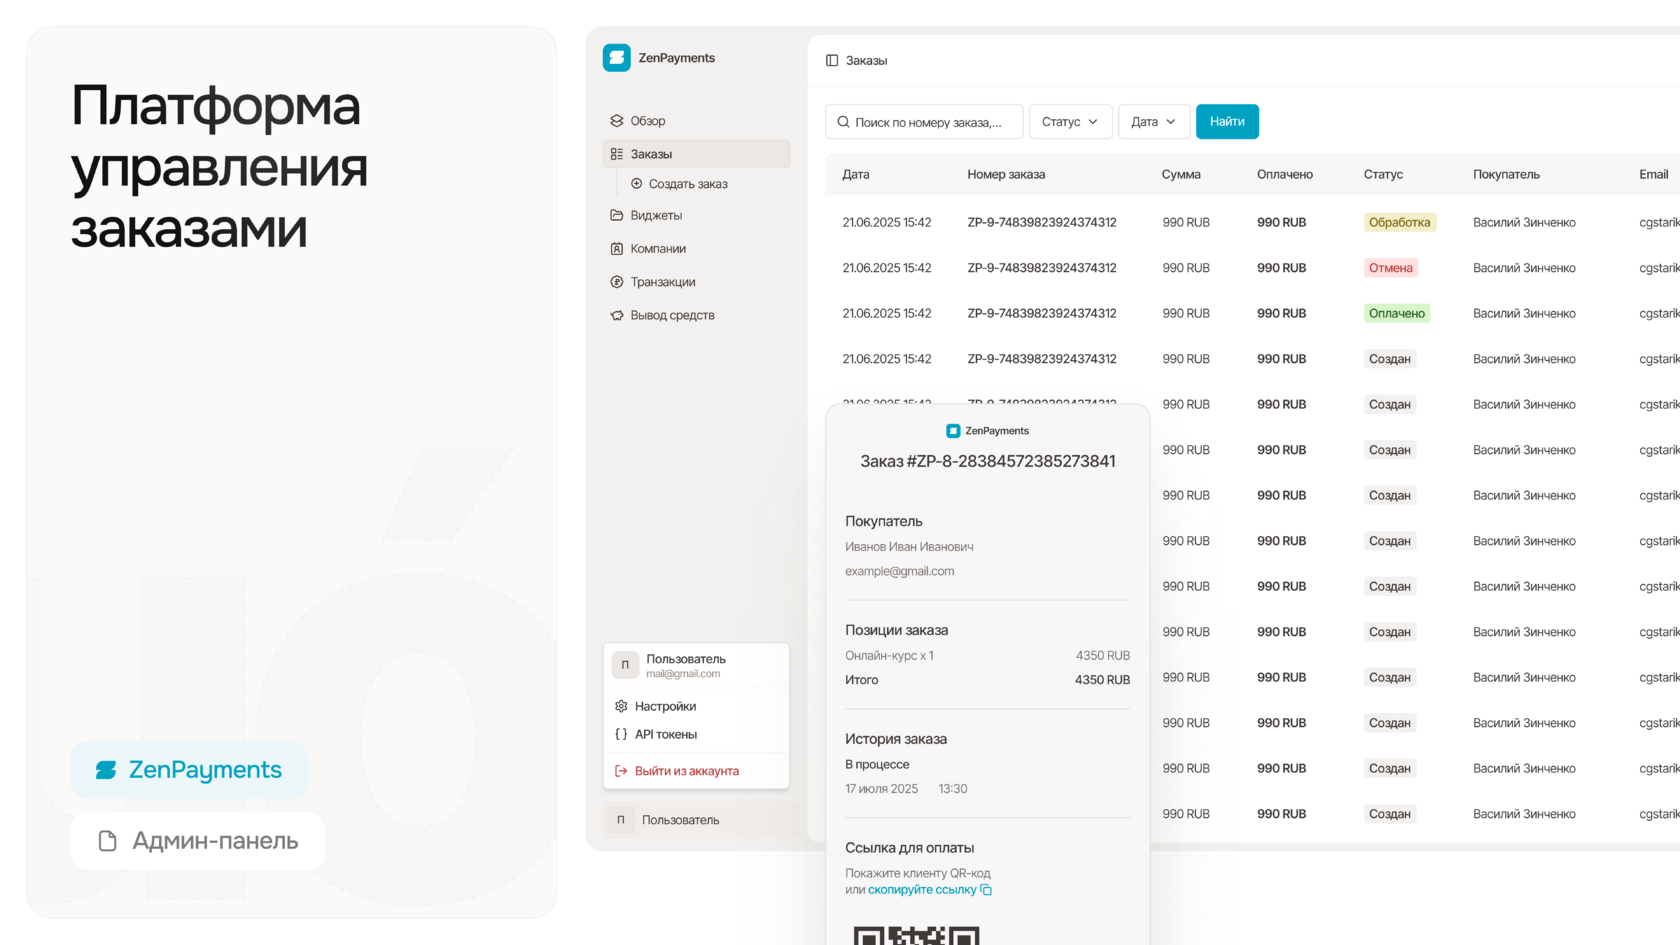Click the order title Заказ #ZP-8-28384572385273841
The image size is (1680, 945).
click(x=988, y=462)
